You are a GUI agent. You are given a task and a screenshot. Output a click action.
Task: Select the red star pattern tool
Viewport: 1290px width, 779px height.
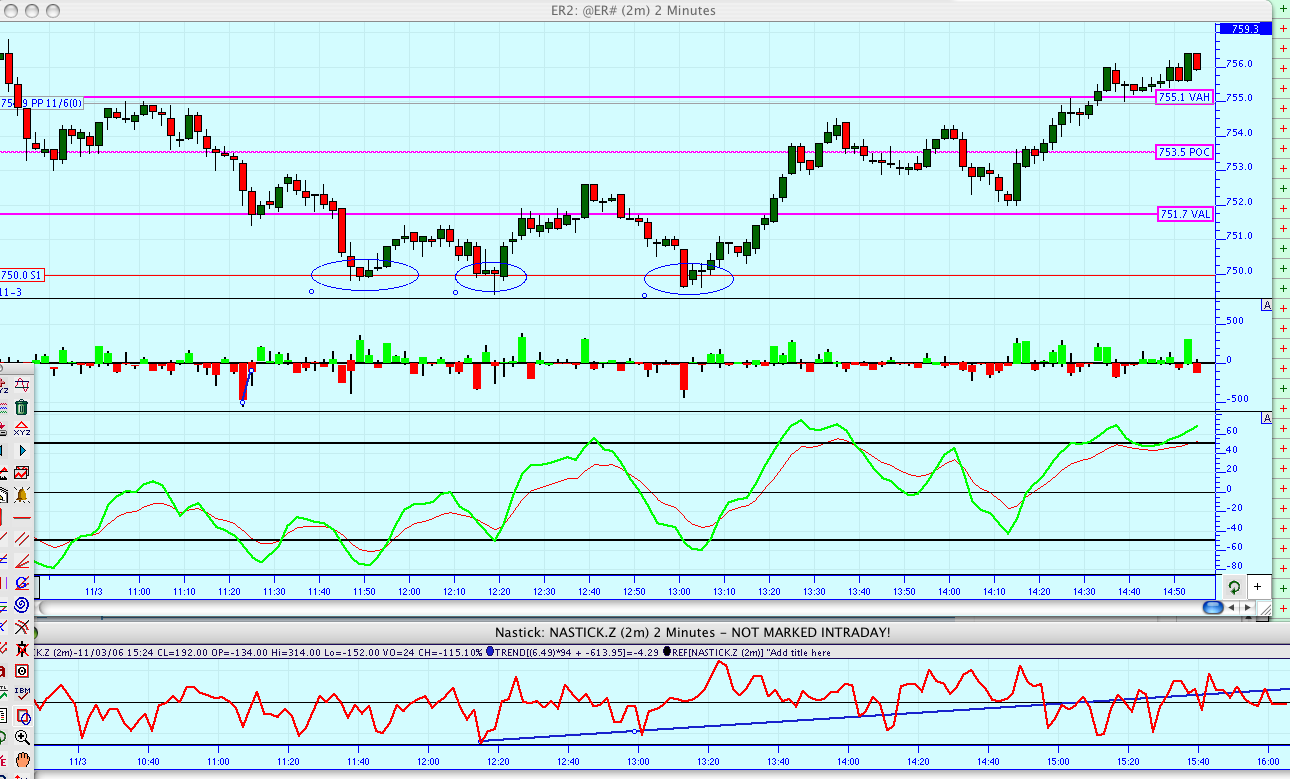pyautogui.click(x=21, y=649)
